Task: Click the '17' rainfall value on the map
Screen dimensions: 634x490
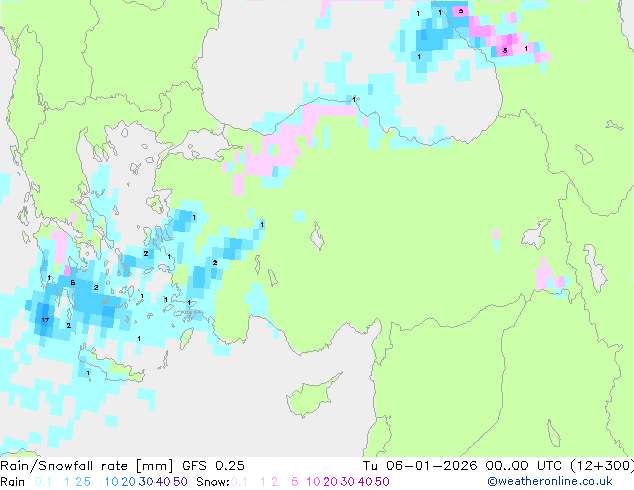Action: pos(45,320)
